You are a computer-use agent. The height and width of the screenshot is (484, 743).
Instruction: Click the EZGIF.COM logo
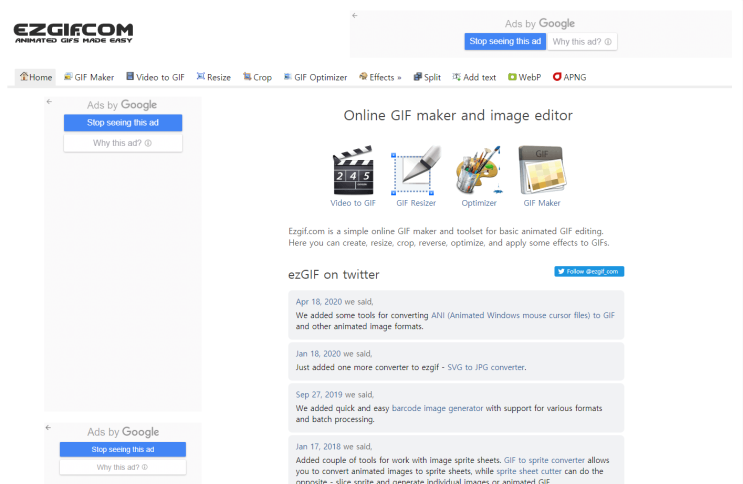(x=73, y=33)
